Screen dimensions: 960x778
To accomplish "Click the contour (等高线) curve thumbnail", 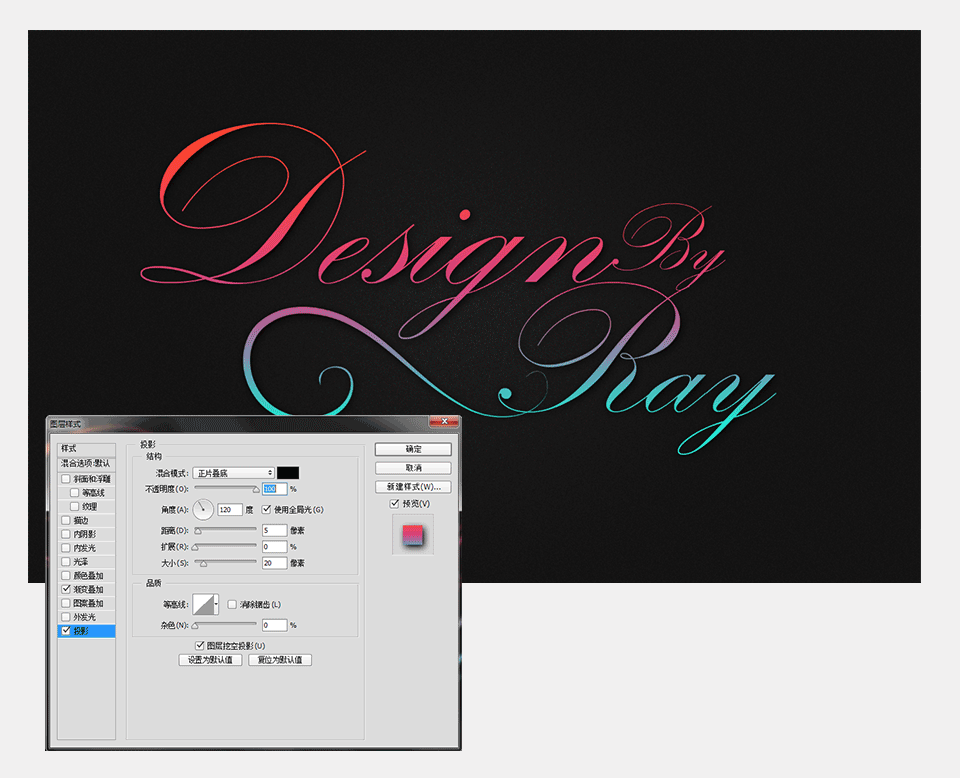I will 203,604.
